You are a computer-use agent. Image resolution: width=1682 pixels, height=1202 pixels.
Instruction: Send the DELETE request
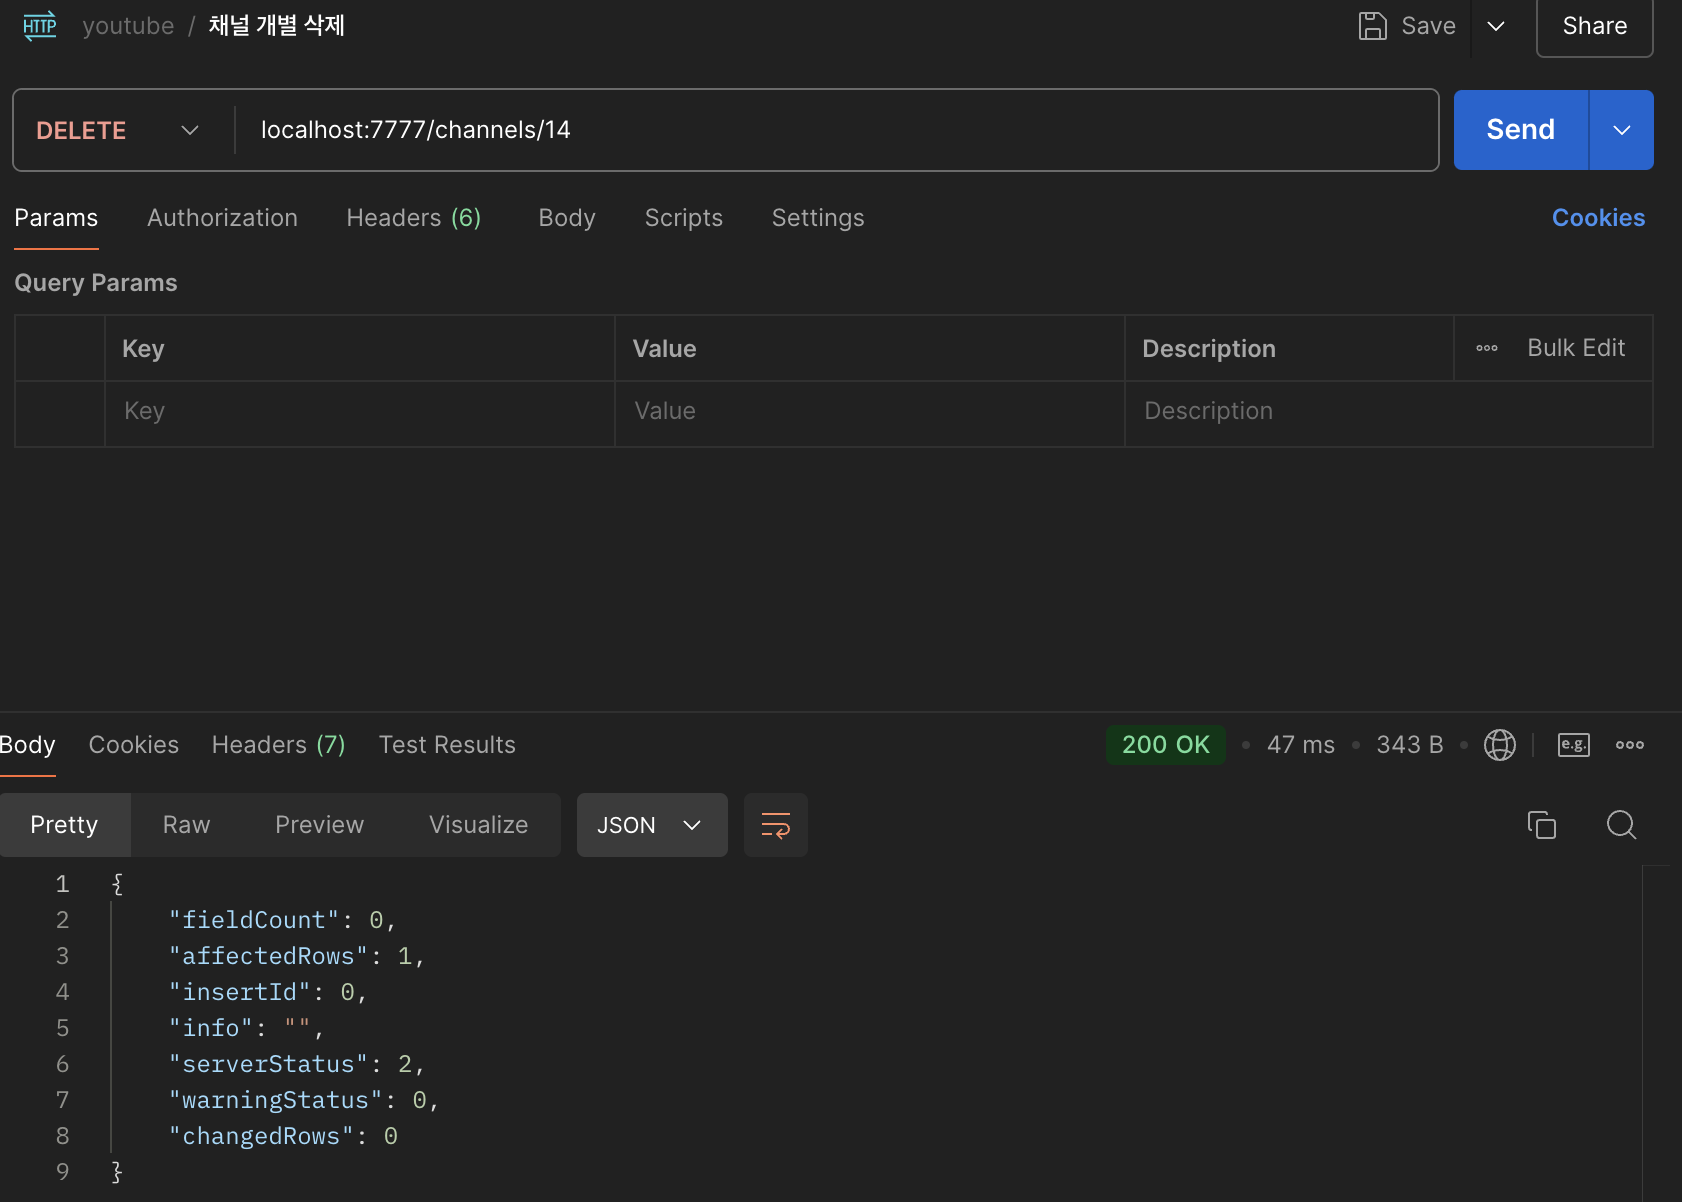coord(1520,130)
